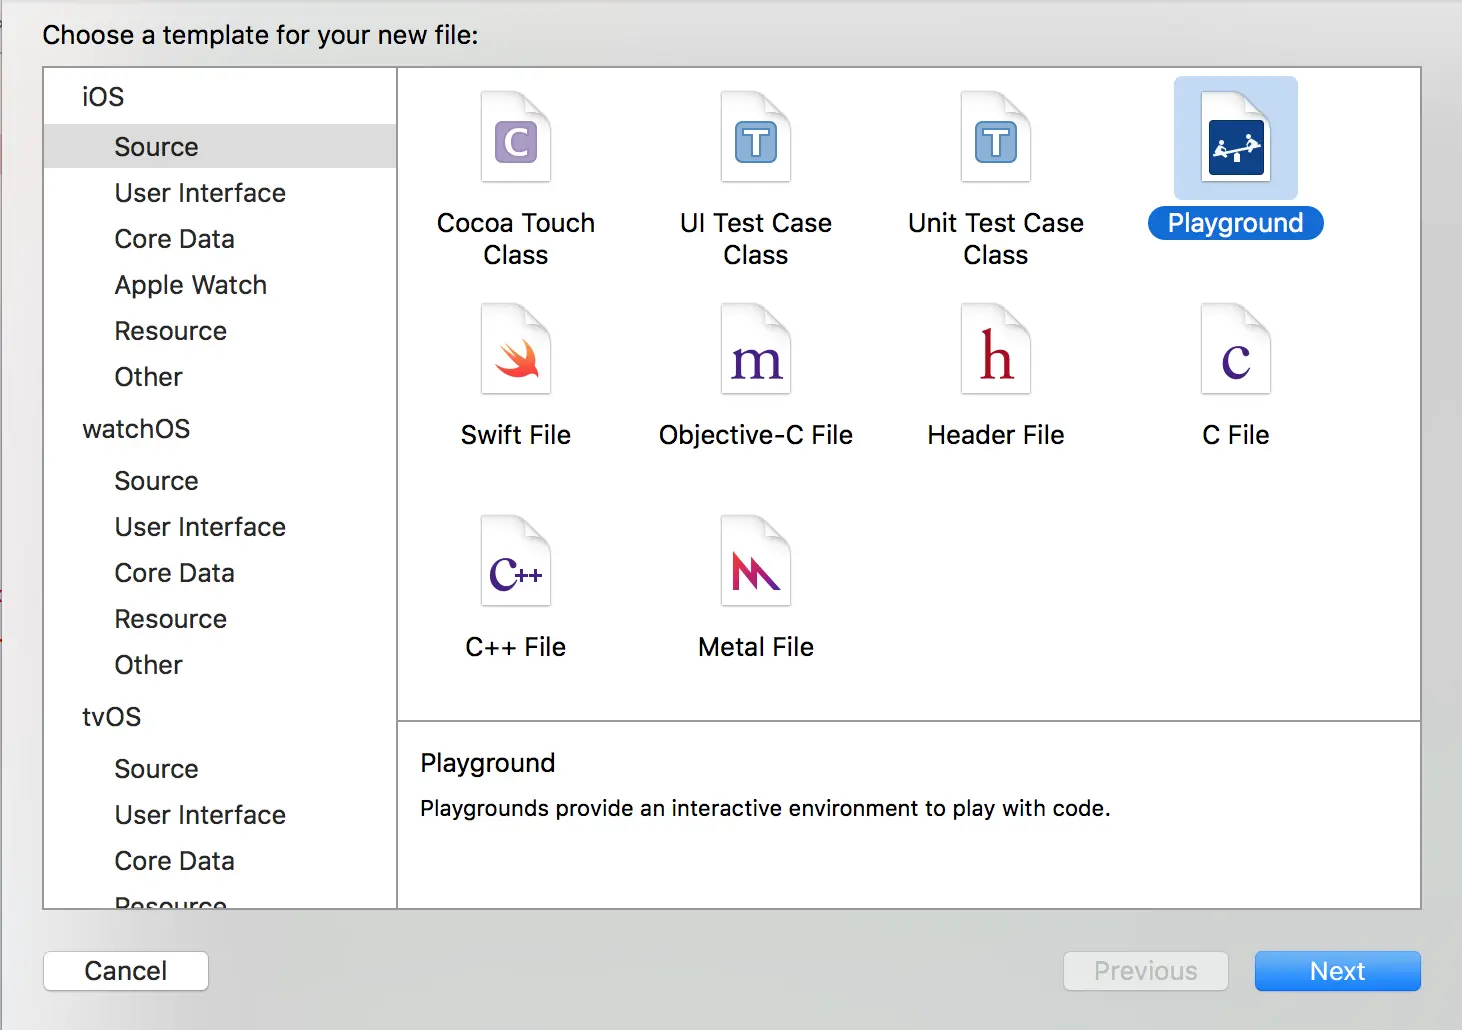Click the Cocoa Touch Class label
The width and height of the screenshot is (1462, 1030).
click(x=516, y=239)
